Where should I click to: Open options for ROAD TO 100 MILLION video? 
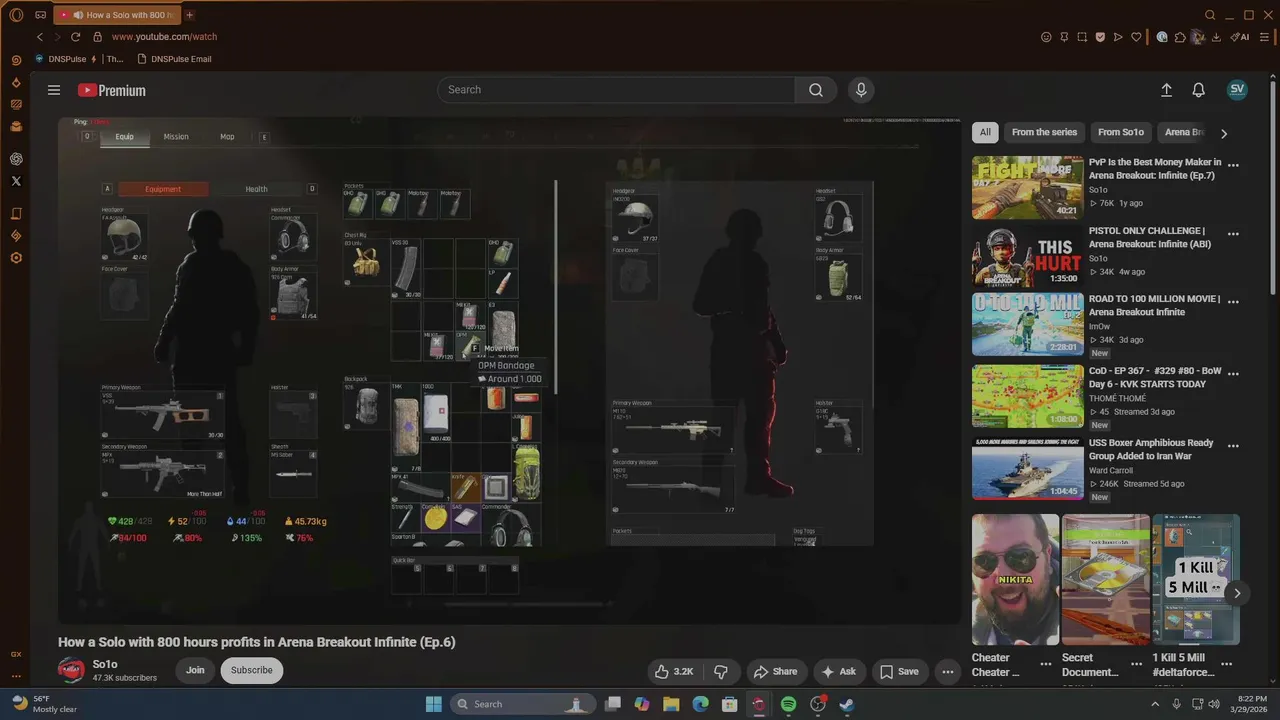pos(1233,302)
